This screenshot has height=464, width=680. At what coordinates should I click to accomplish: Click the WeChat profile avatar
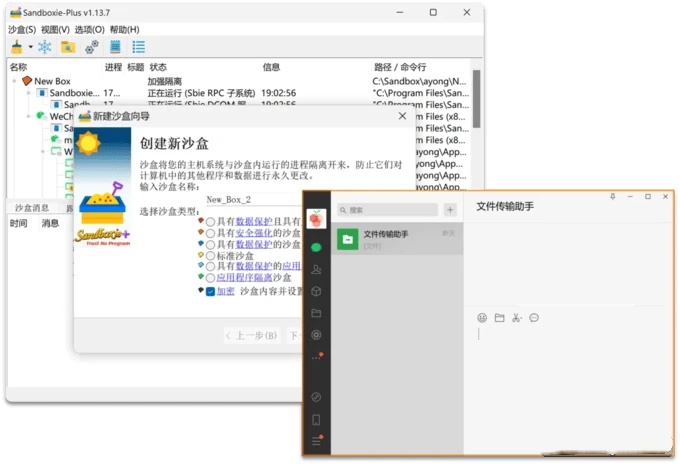coord(316,218)
